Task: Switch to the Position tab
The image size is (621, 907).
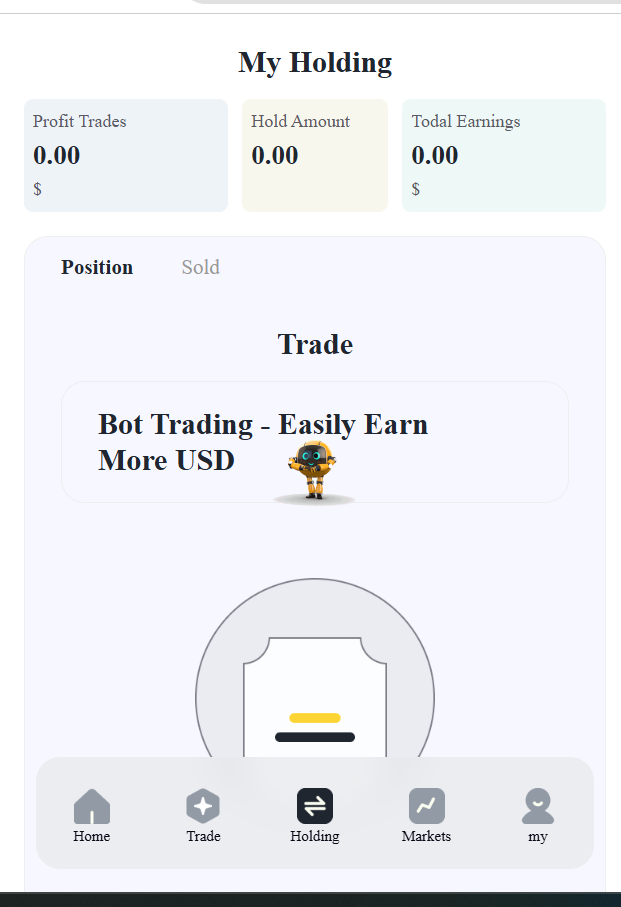Action: click(x=97, y=267)
